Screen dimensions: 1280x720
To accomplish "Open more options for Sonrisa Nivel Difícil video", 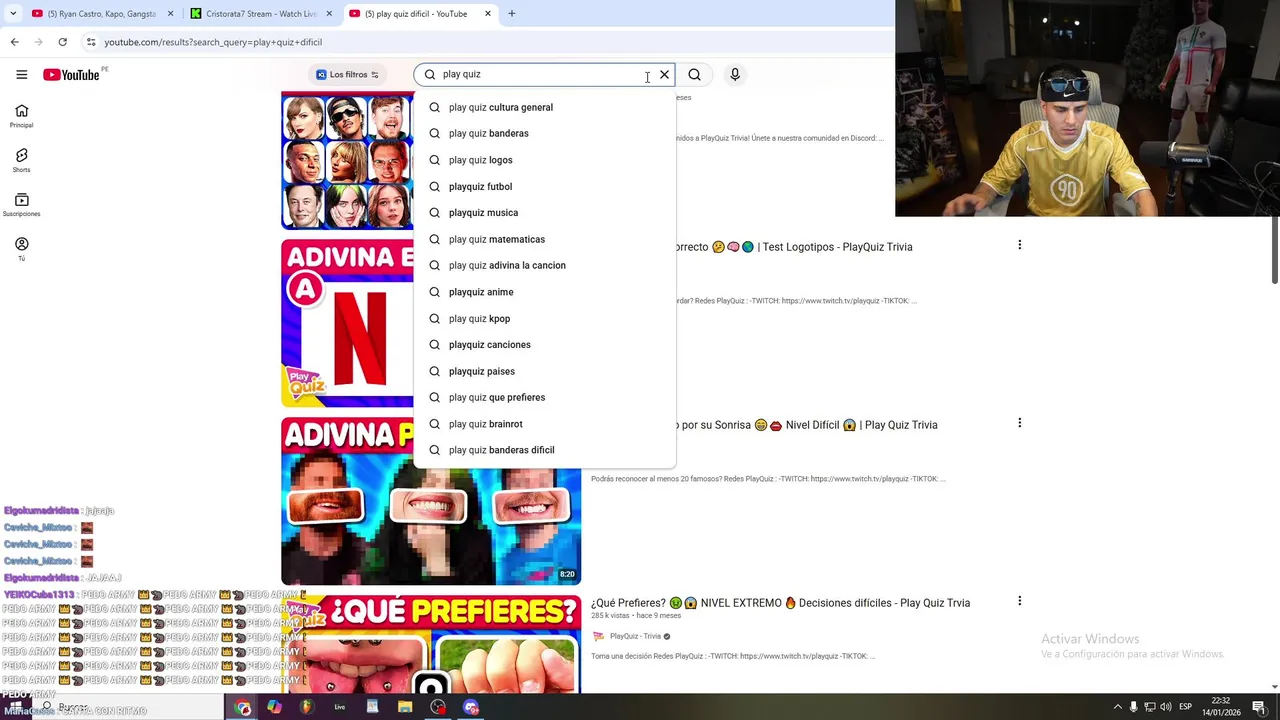I will click(x=1019, y=423).
